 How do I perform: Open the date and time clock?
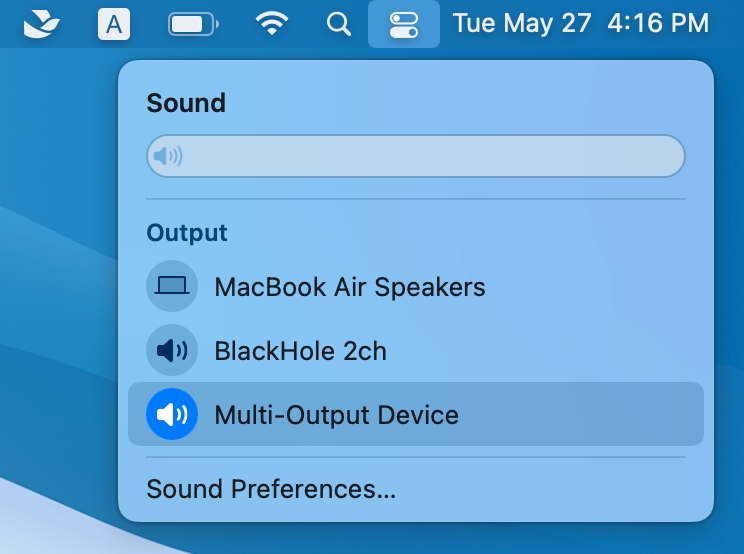(581, 23)
